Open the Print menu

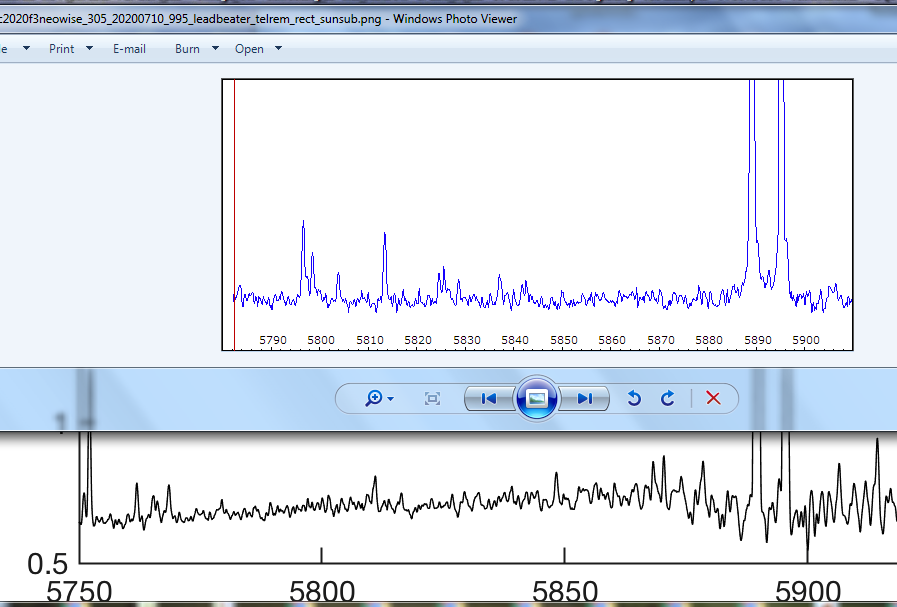point(62,48)
